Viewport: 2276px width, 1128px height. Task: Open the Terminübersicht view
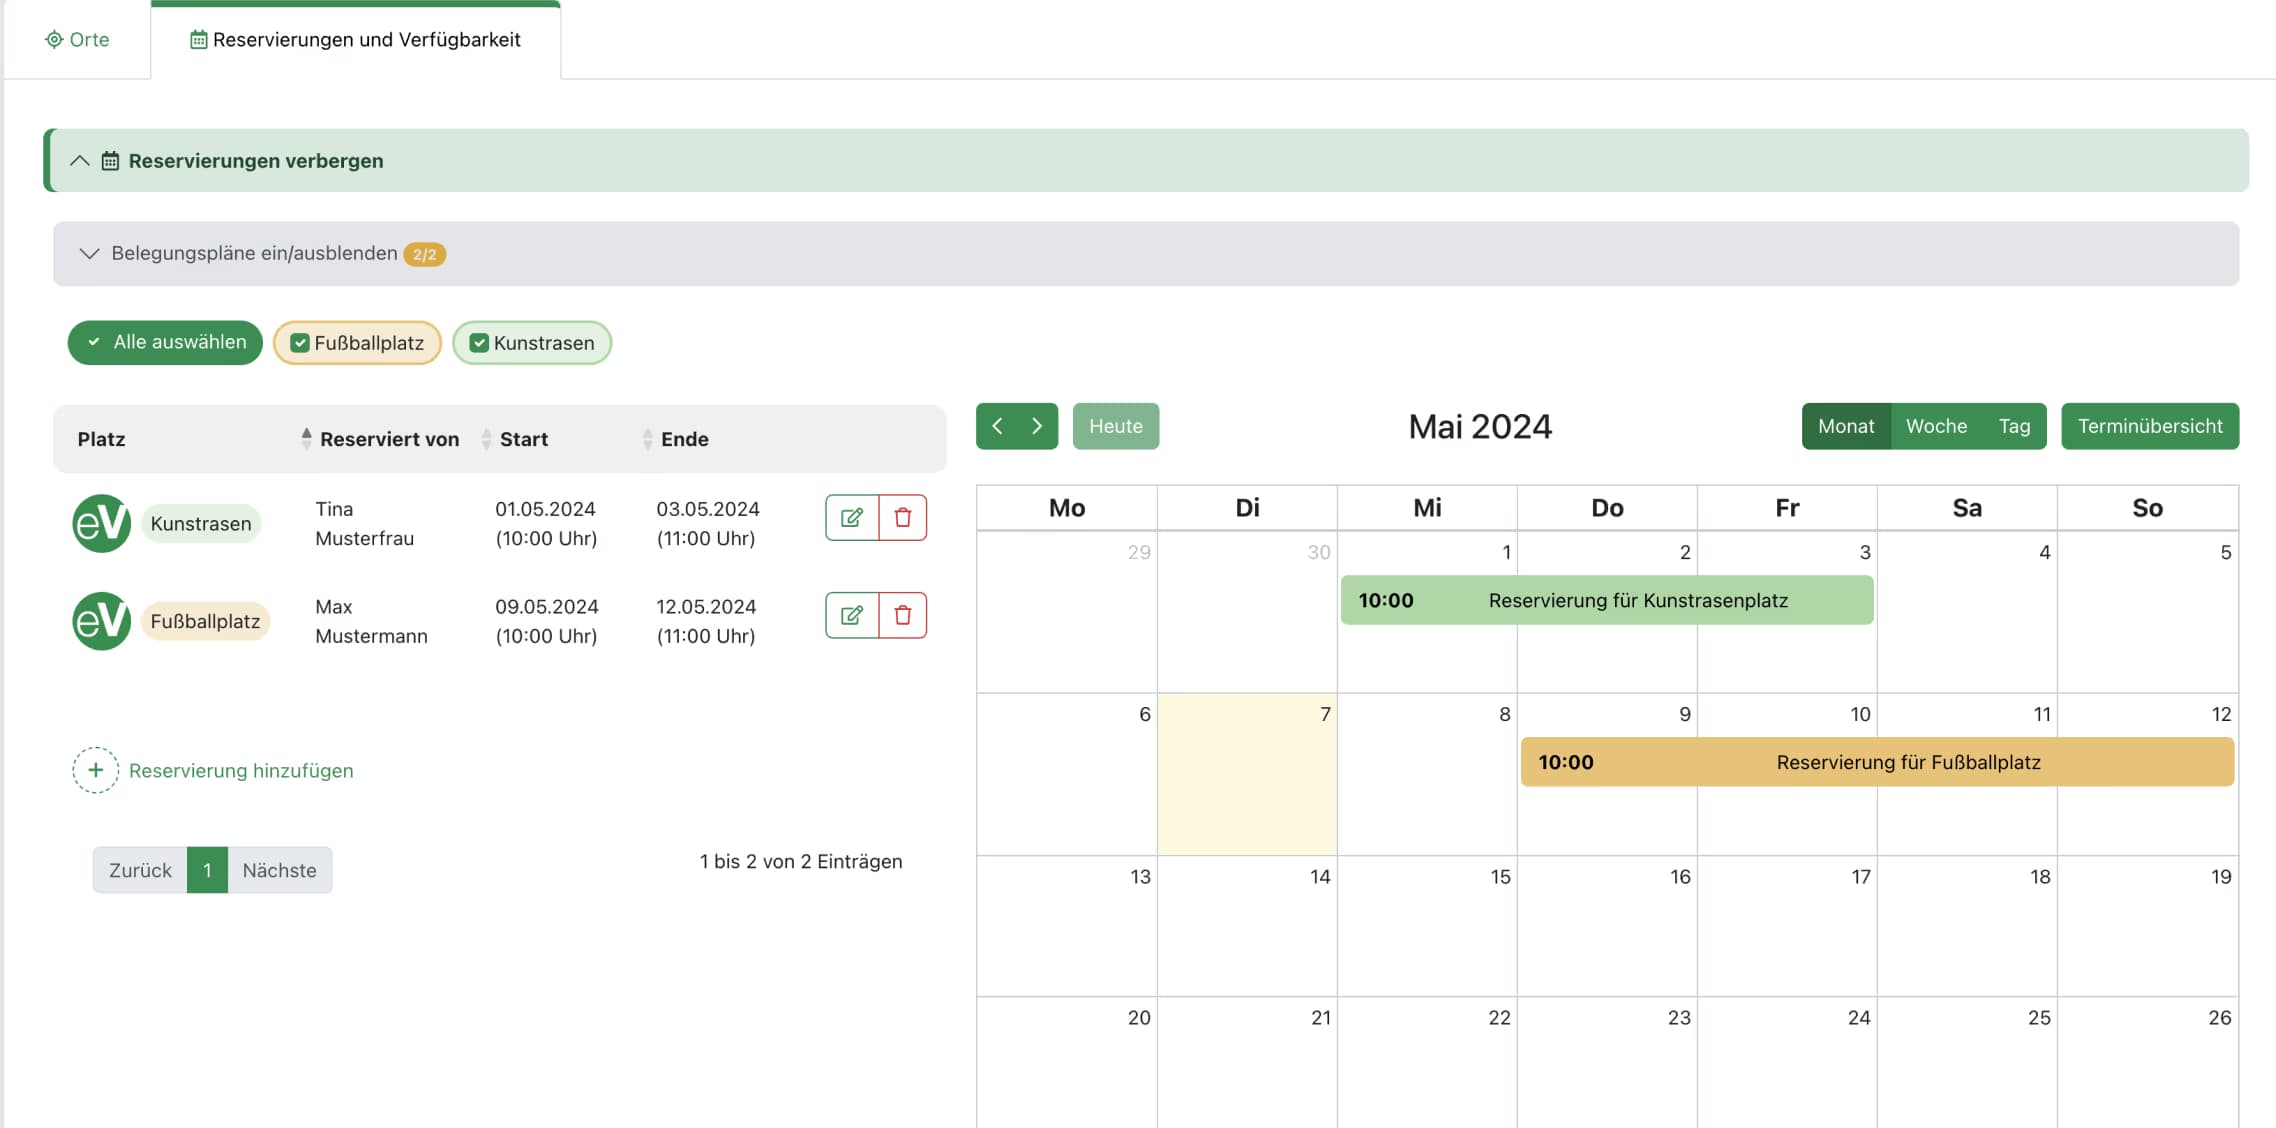point(2150,426)
